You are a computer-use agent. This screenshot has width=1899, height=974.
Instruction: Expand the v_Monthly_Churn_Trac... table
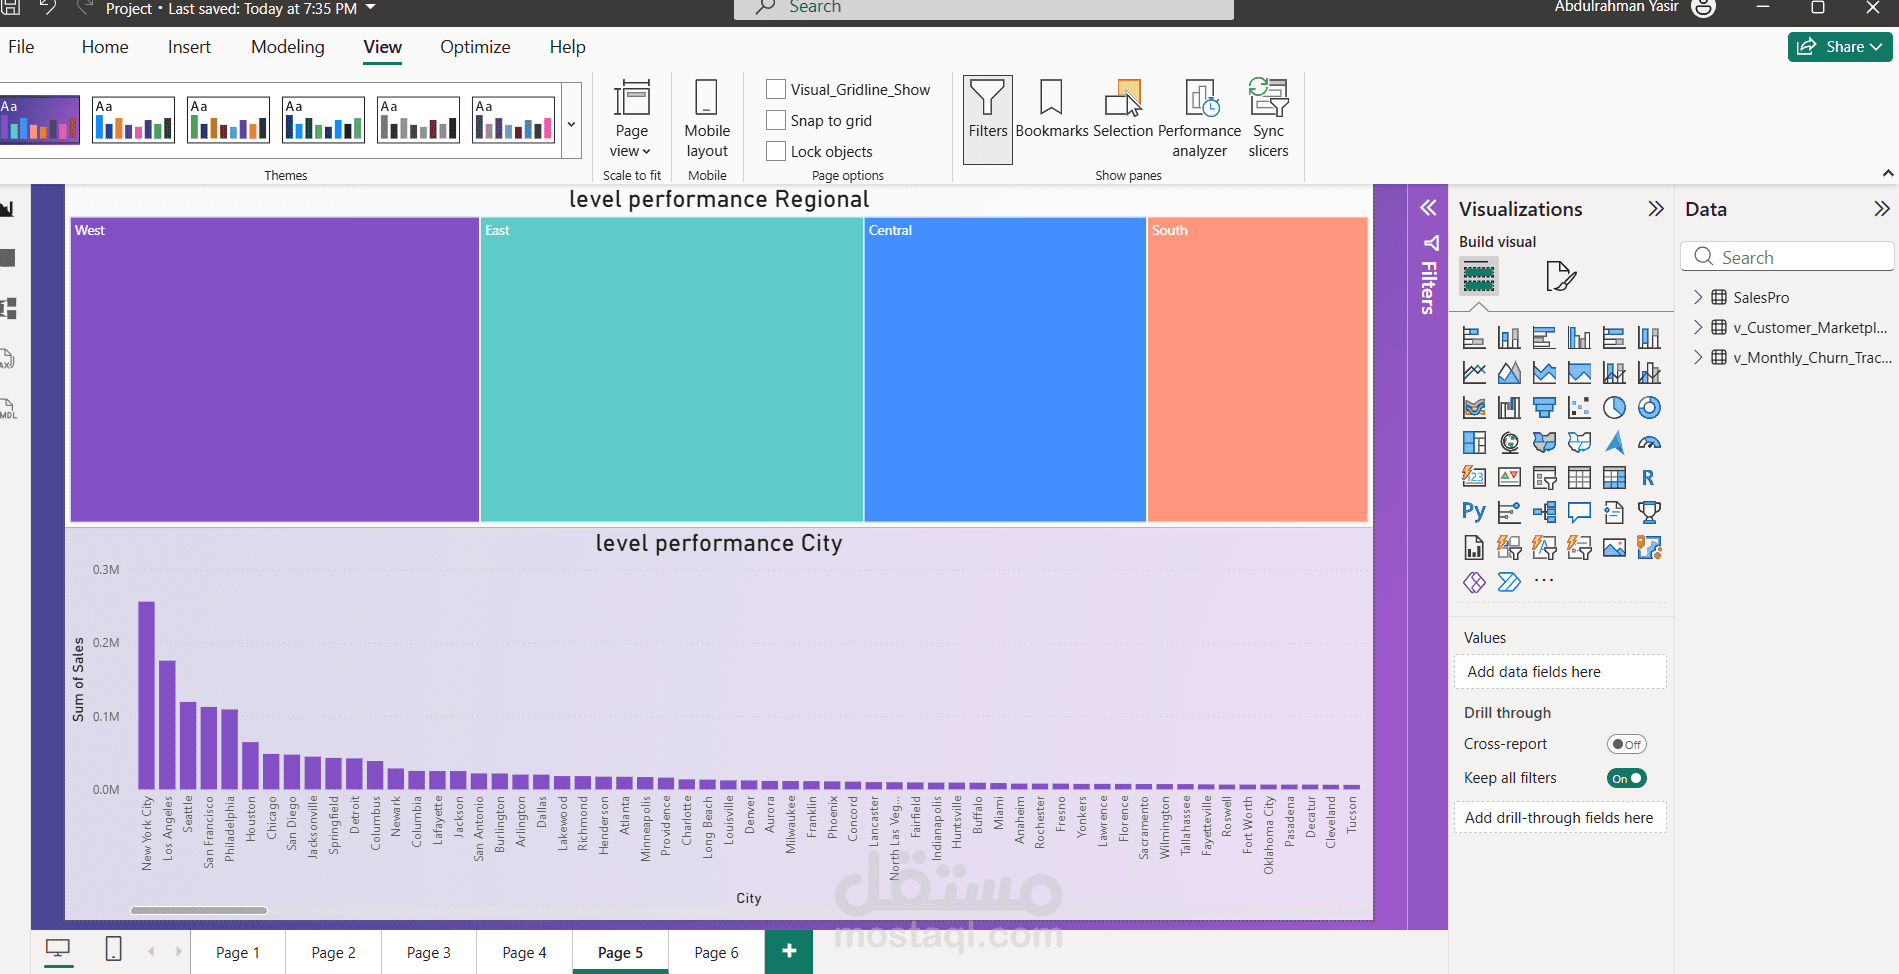tap(1697, 357)
